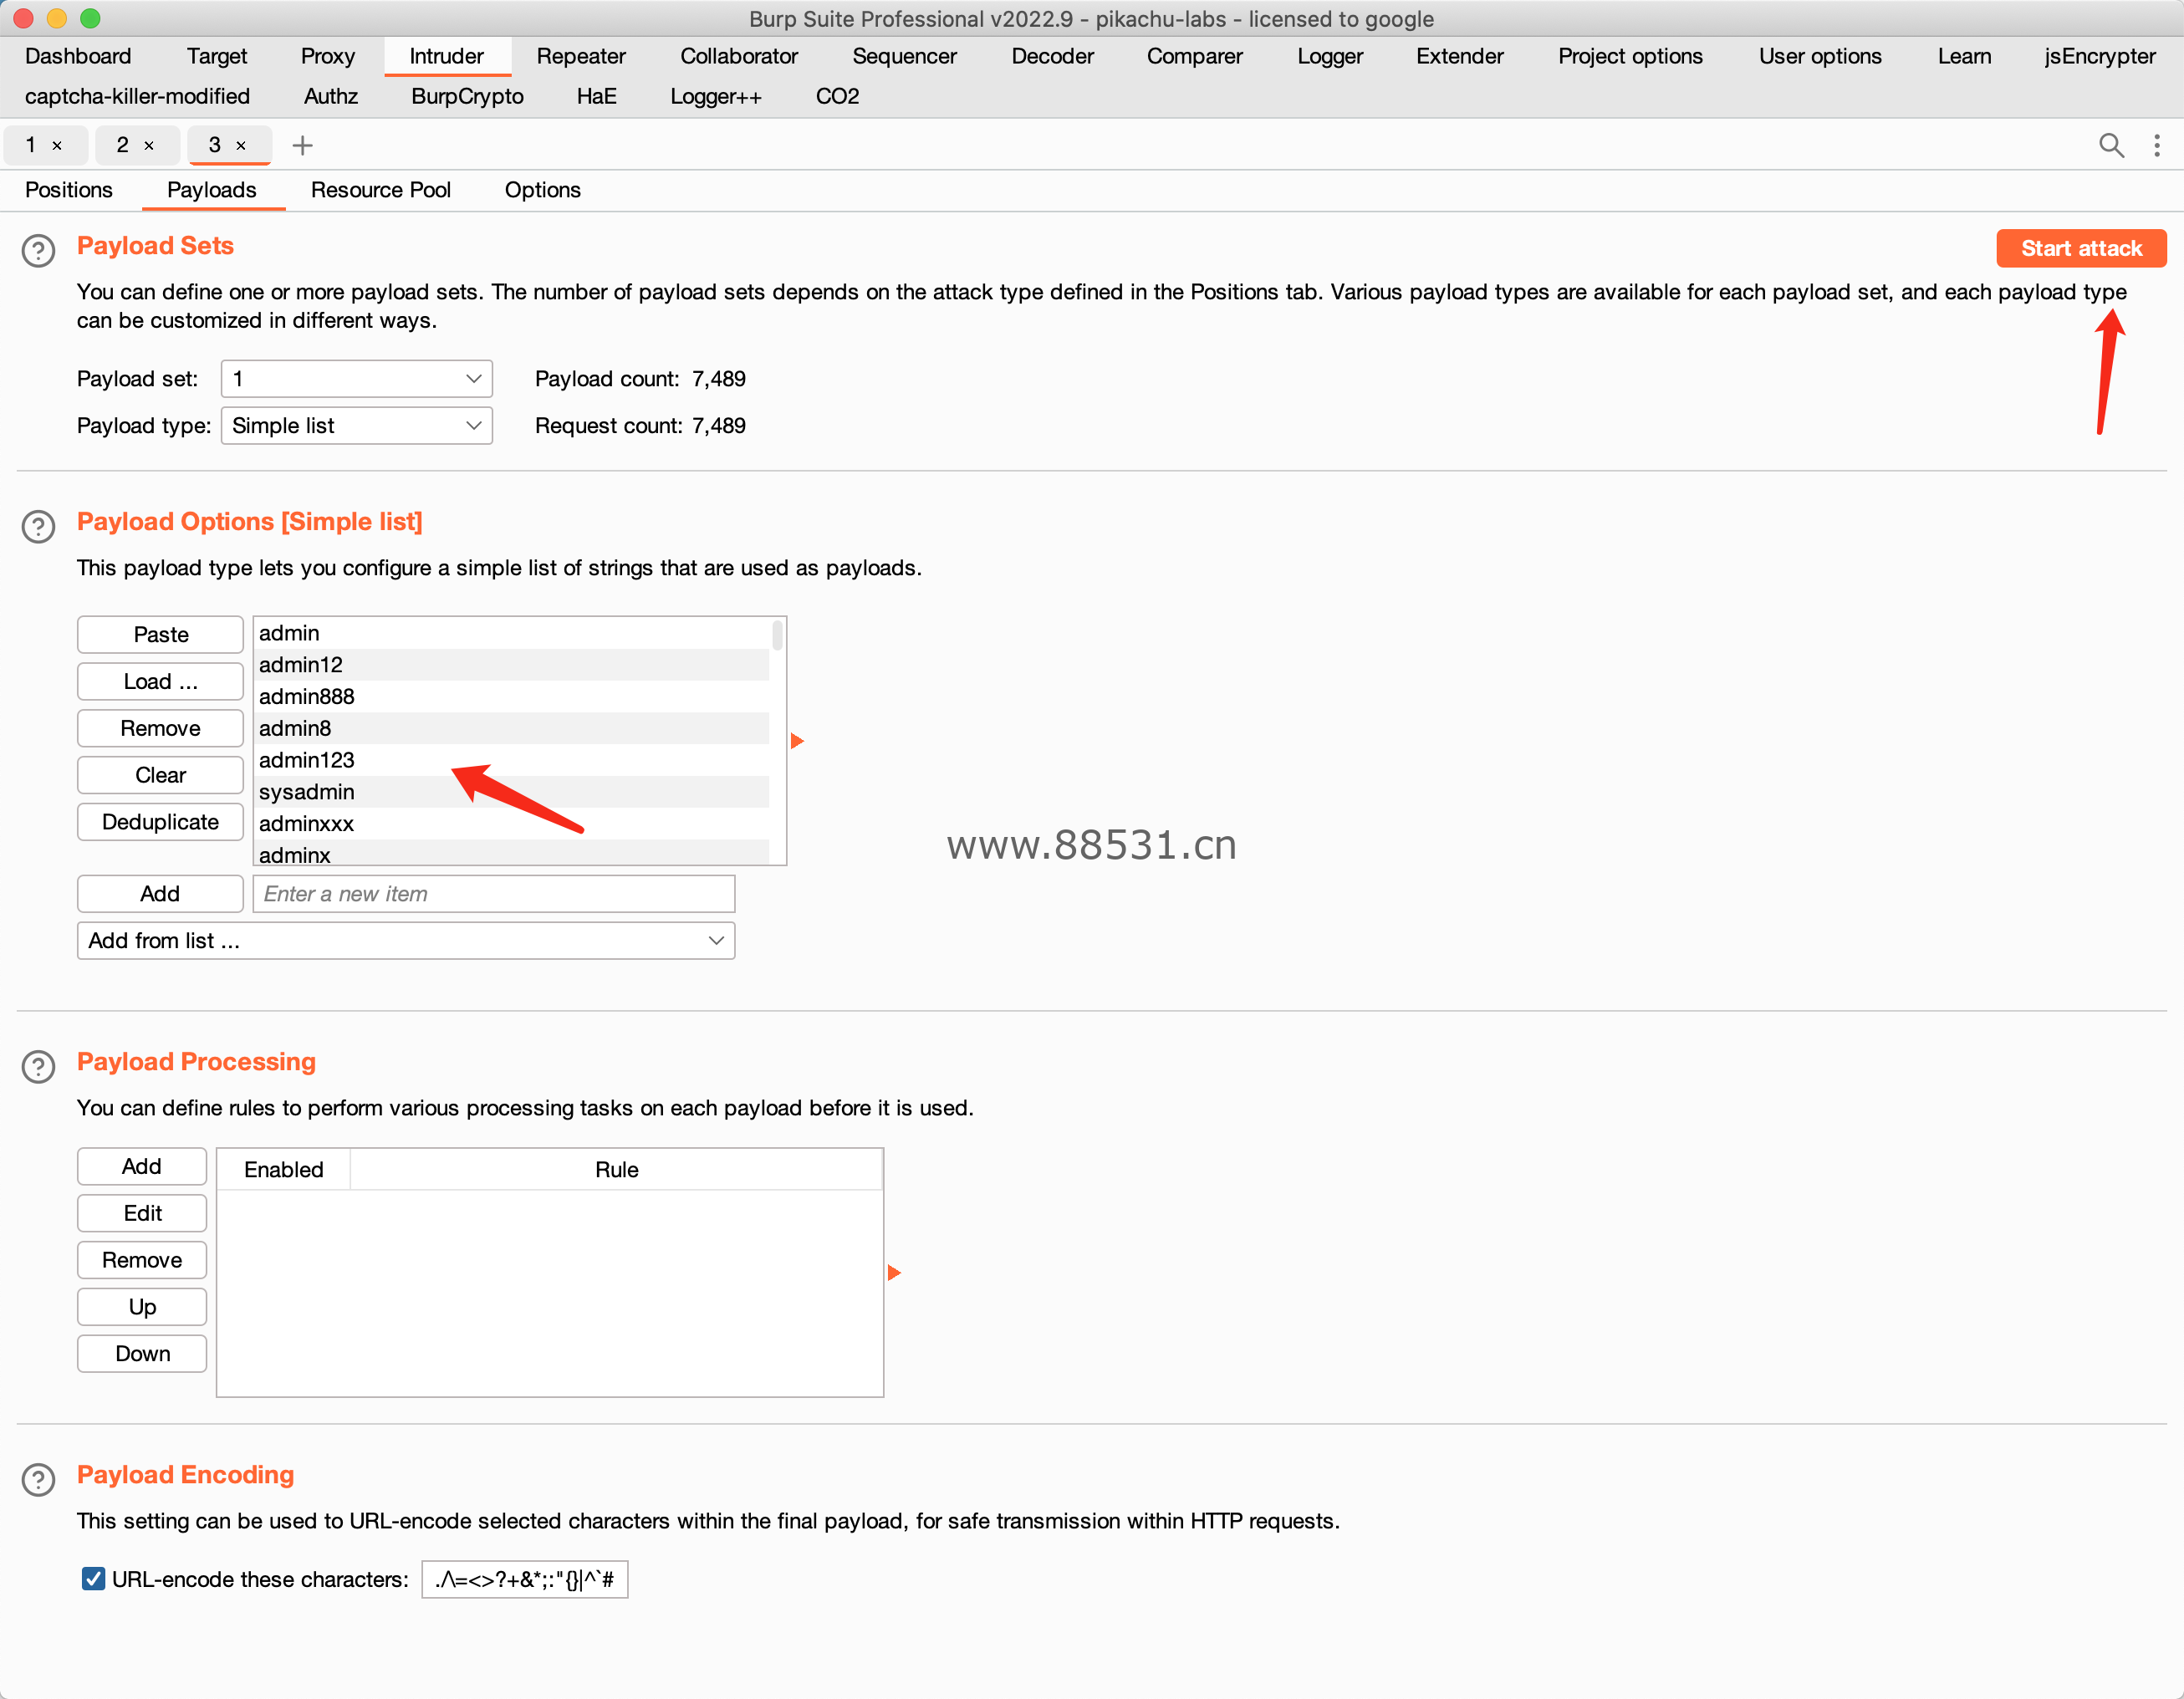Open the Payload set dropdown
Viewport: 2184px width, 1699px height.
pyautogui.click(x=357, y=379)
